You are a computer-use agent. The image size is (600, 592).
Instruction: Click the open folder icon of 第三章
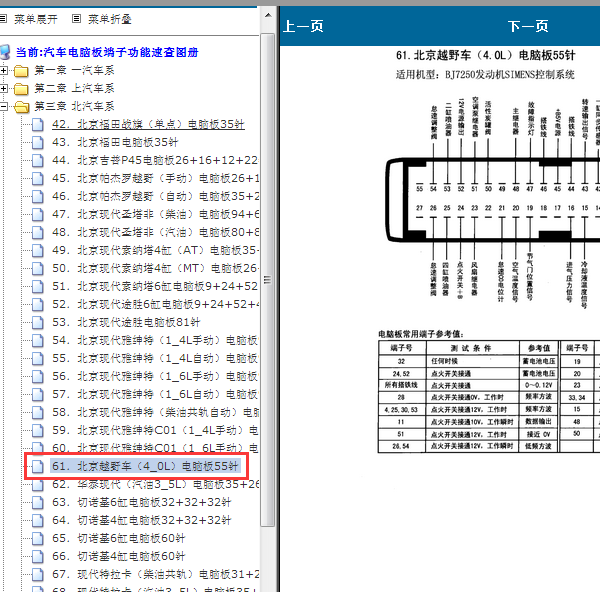[22, 107]
